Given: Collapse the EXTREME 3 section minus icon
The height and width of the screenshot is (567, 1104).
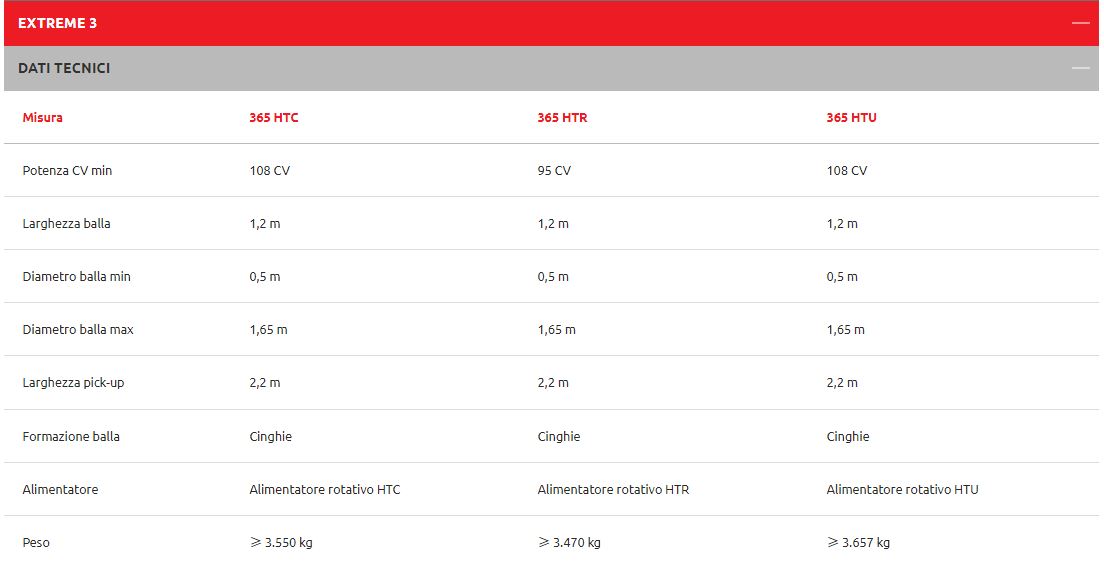Looking at the screenshot, I should tap(1080, 23).
